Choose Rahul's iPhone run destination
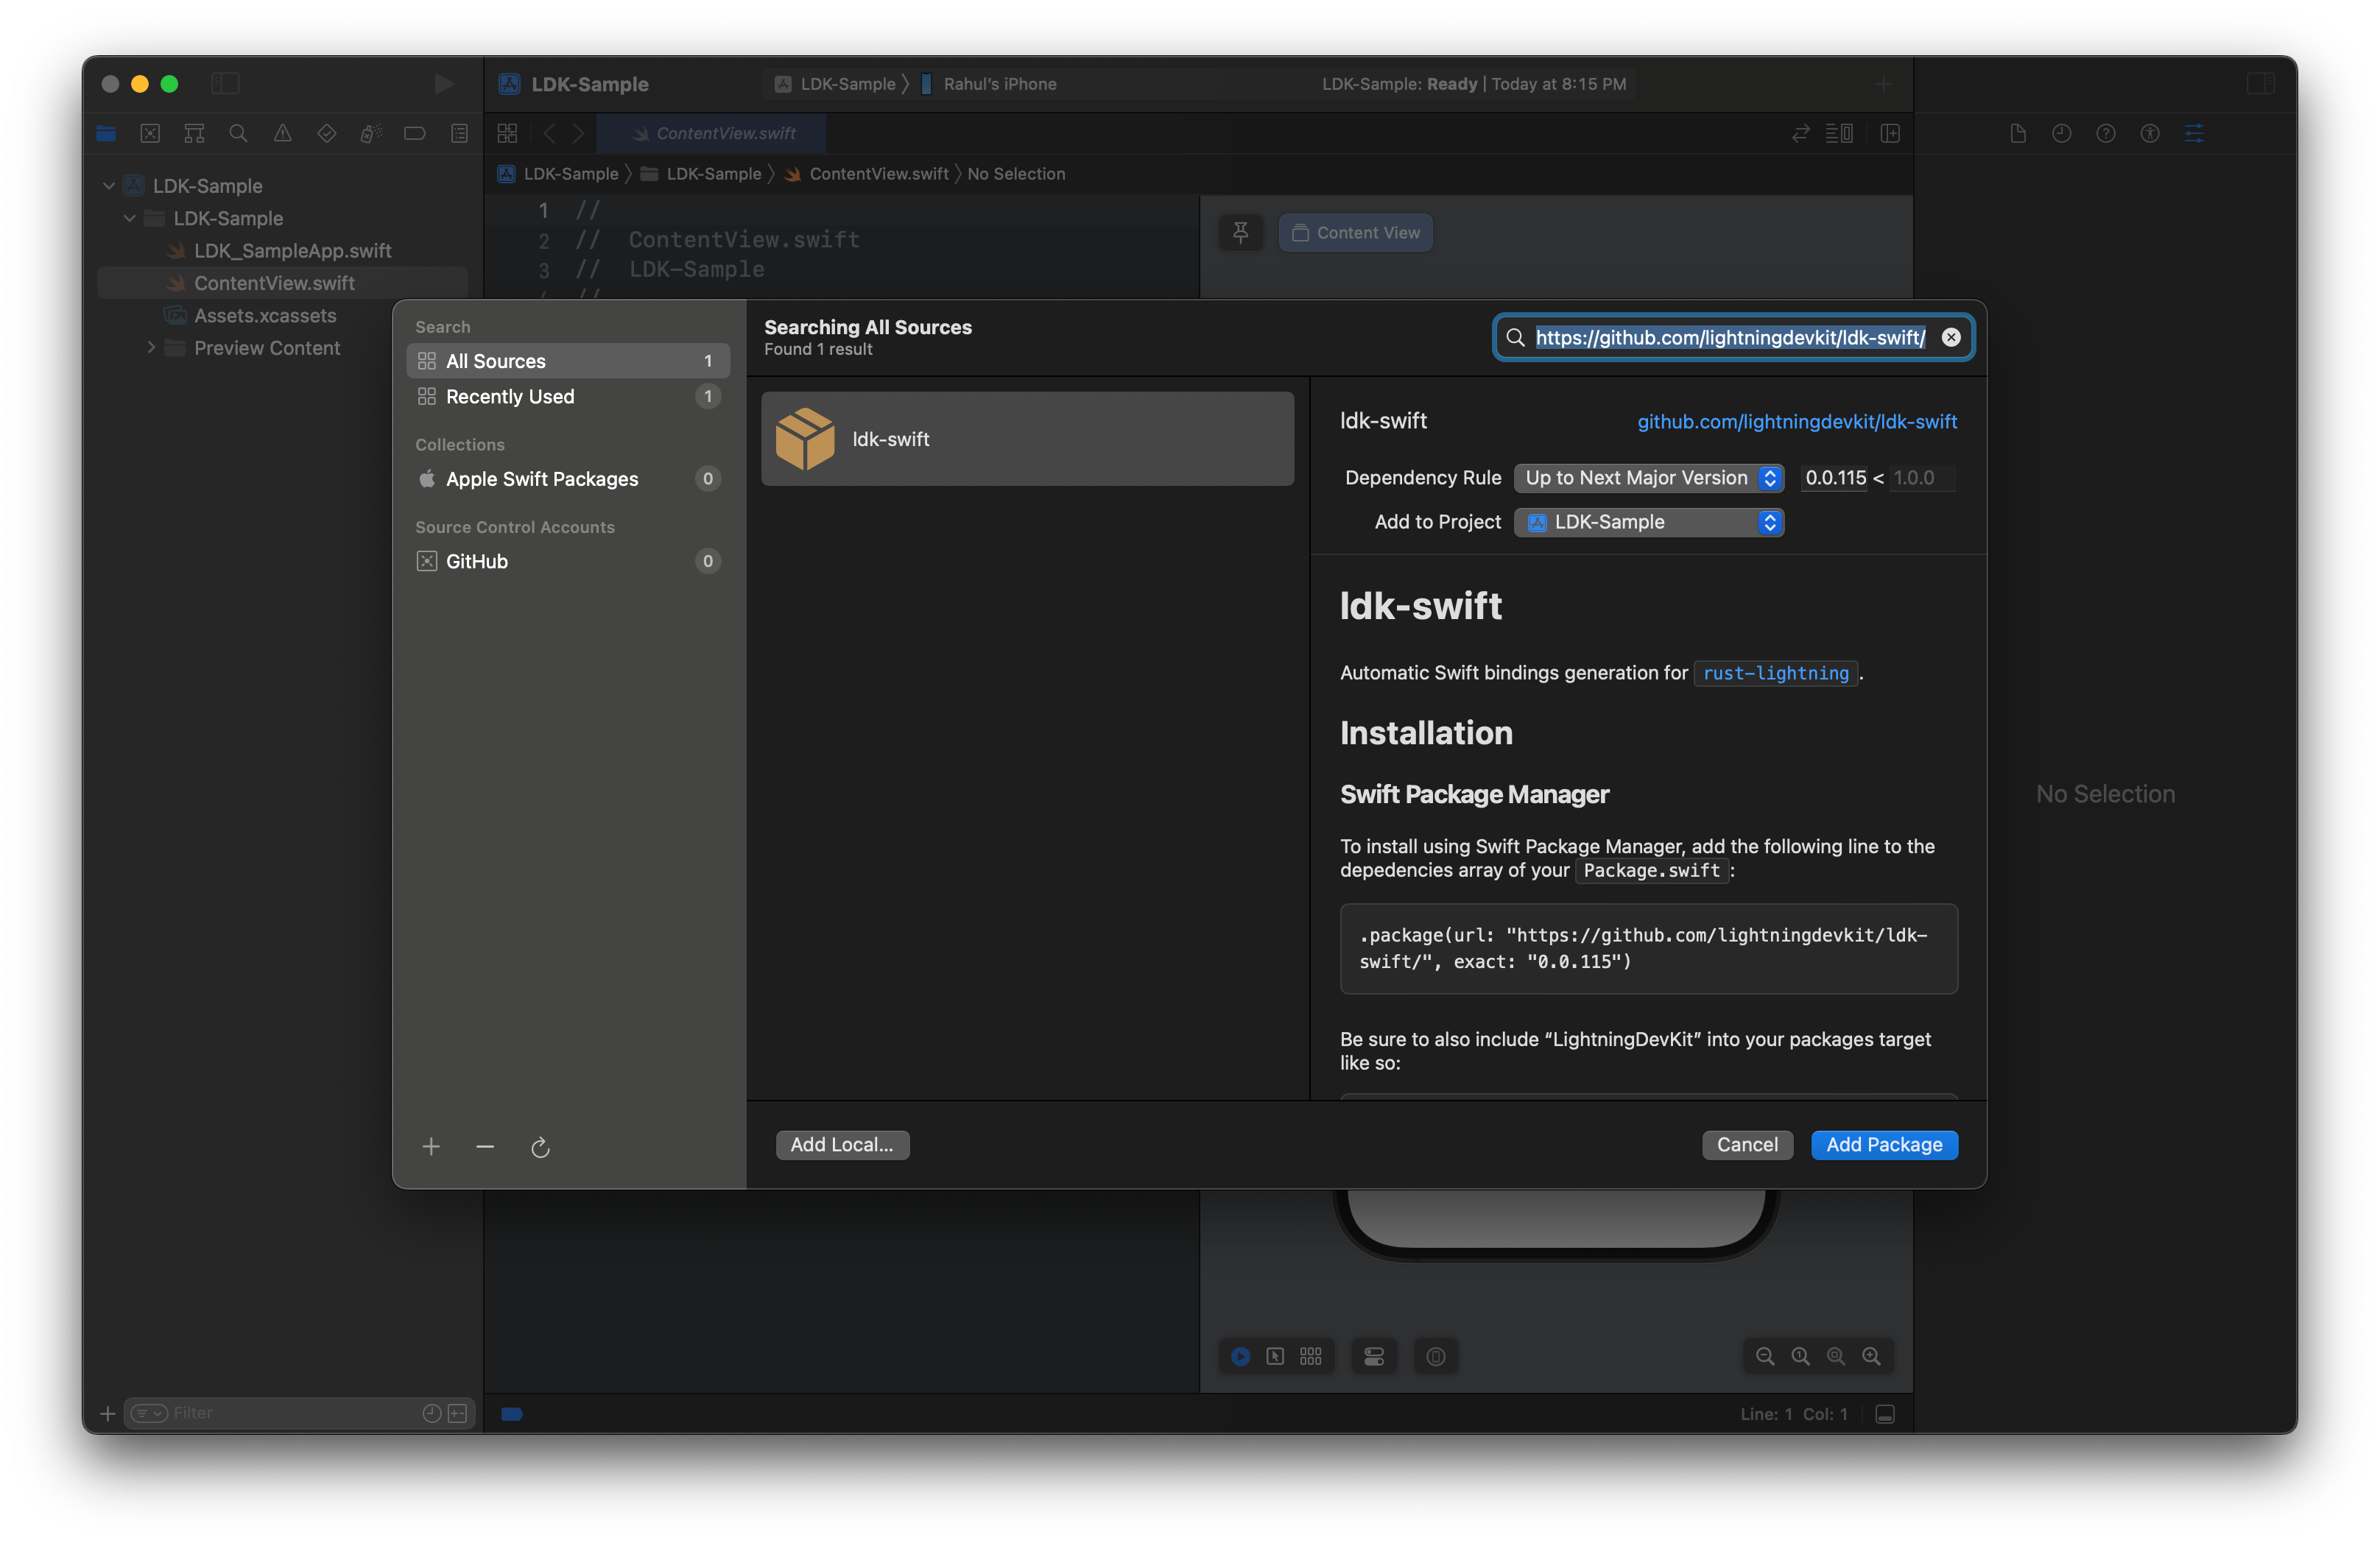2380x1543 pixels. (989, 84)
